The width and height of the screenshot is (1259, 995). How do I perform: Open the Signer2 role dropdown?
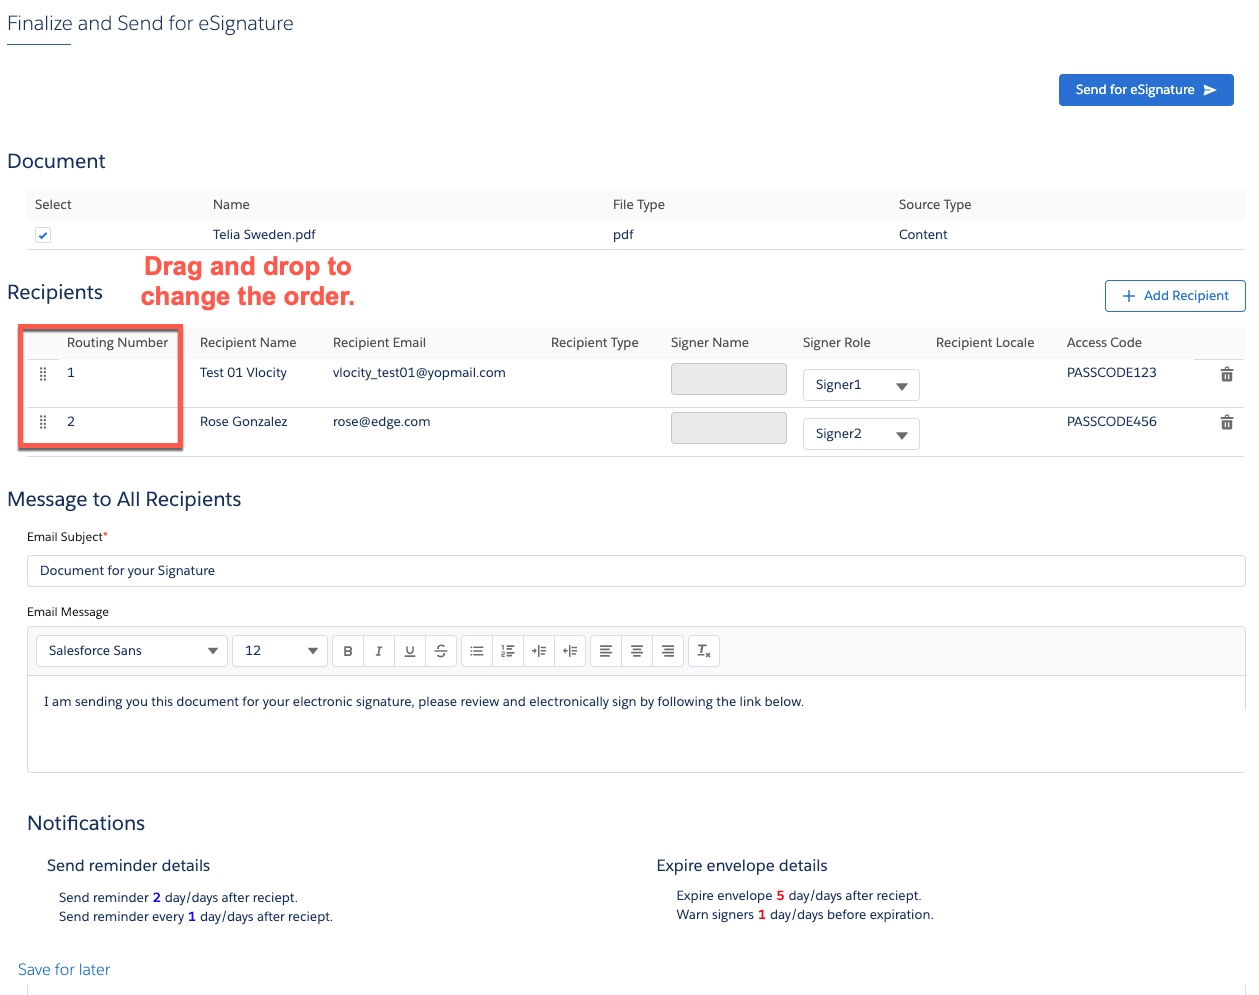tap(861, 434)
